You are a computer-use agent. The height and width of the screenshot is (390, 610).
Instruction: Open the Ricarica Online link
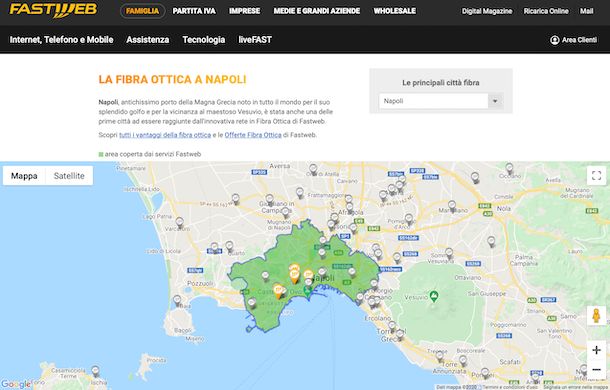[x=546, y=11]
